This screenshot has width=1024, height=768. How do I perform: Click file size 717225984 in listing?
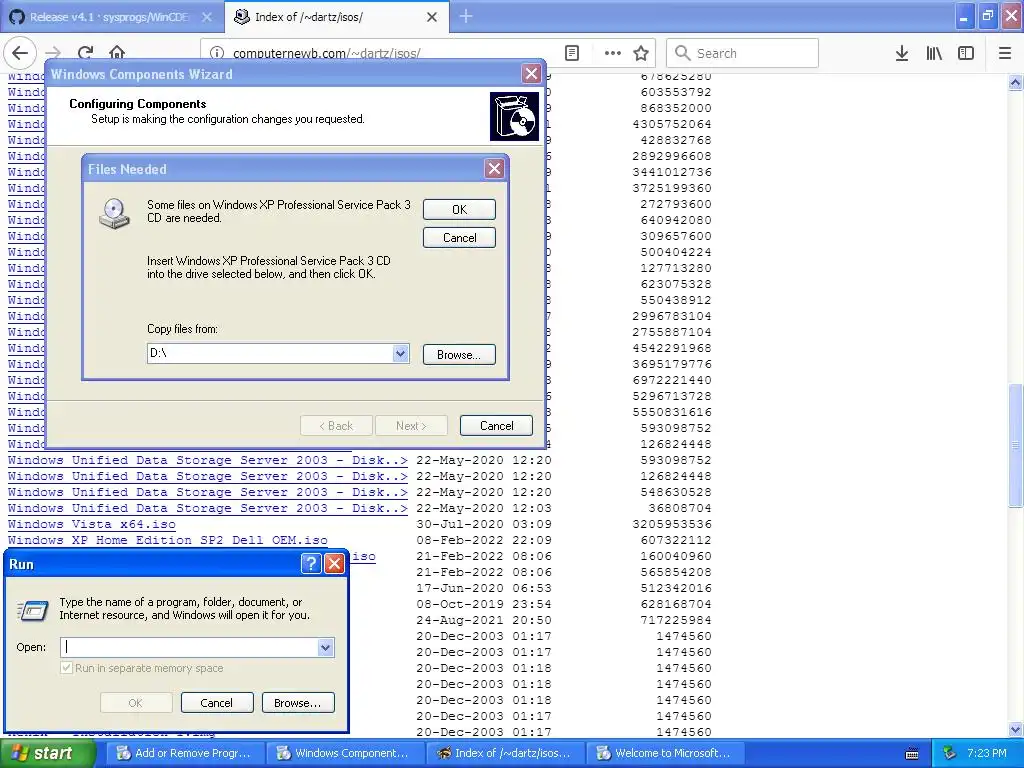(676, 620)
